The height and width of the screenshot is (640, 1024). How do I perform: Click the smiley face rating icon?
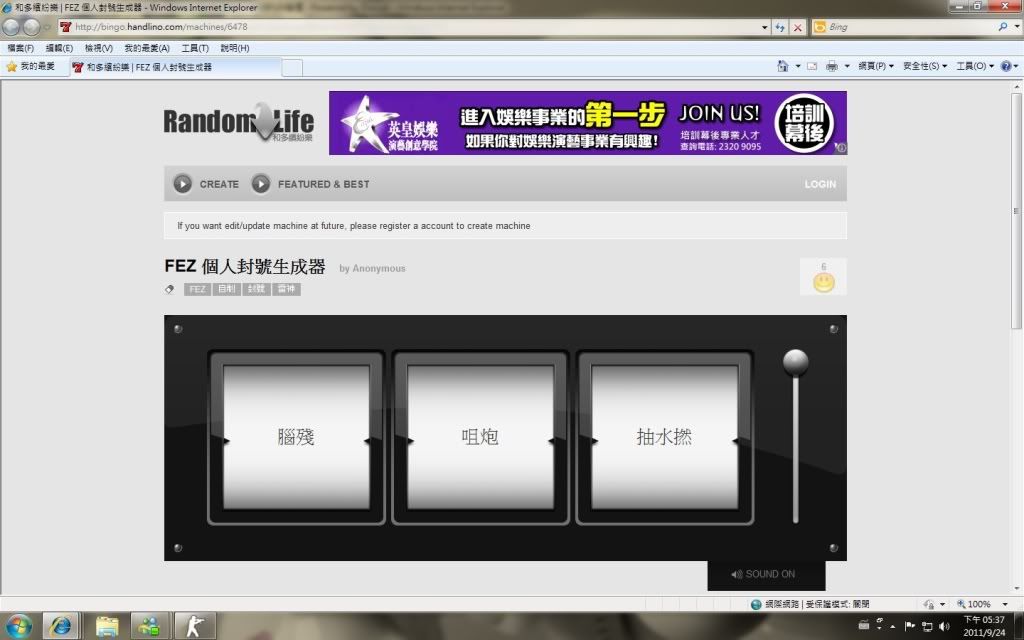823,282
